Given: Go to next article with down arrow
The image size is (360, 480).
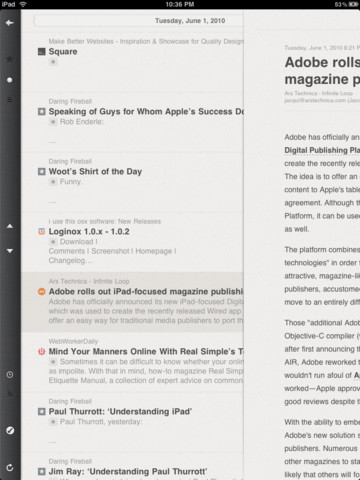Looking at the screenshot, I should 10,251.
